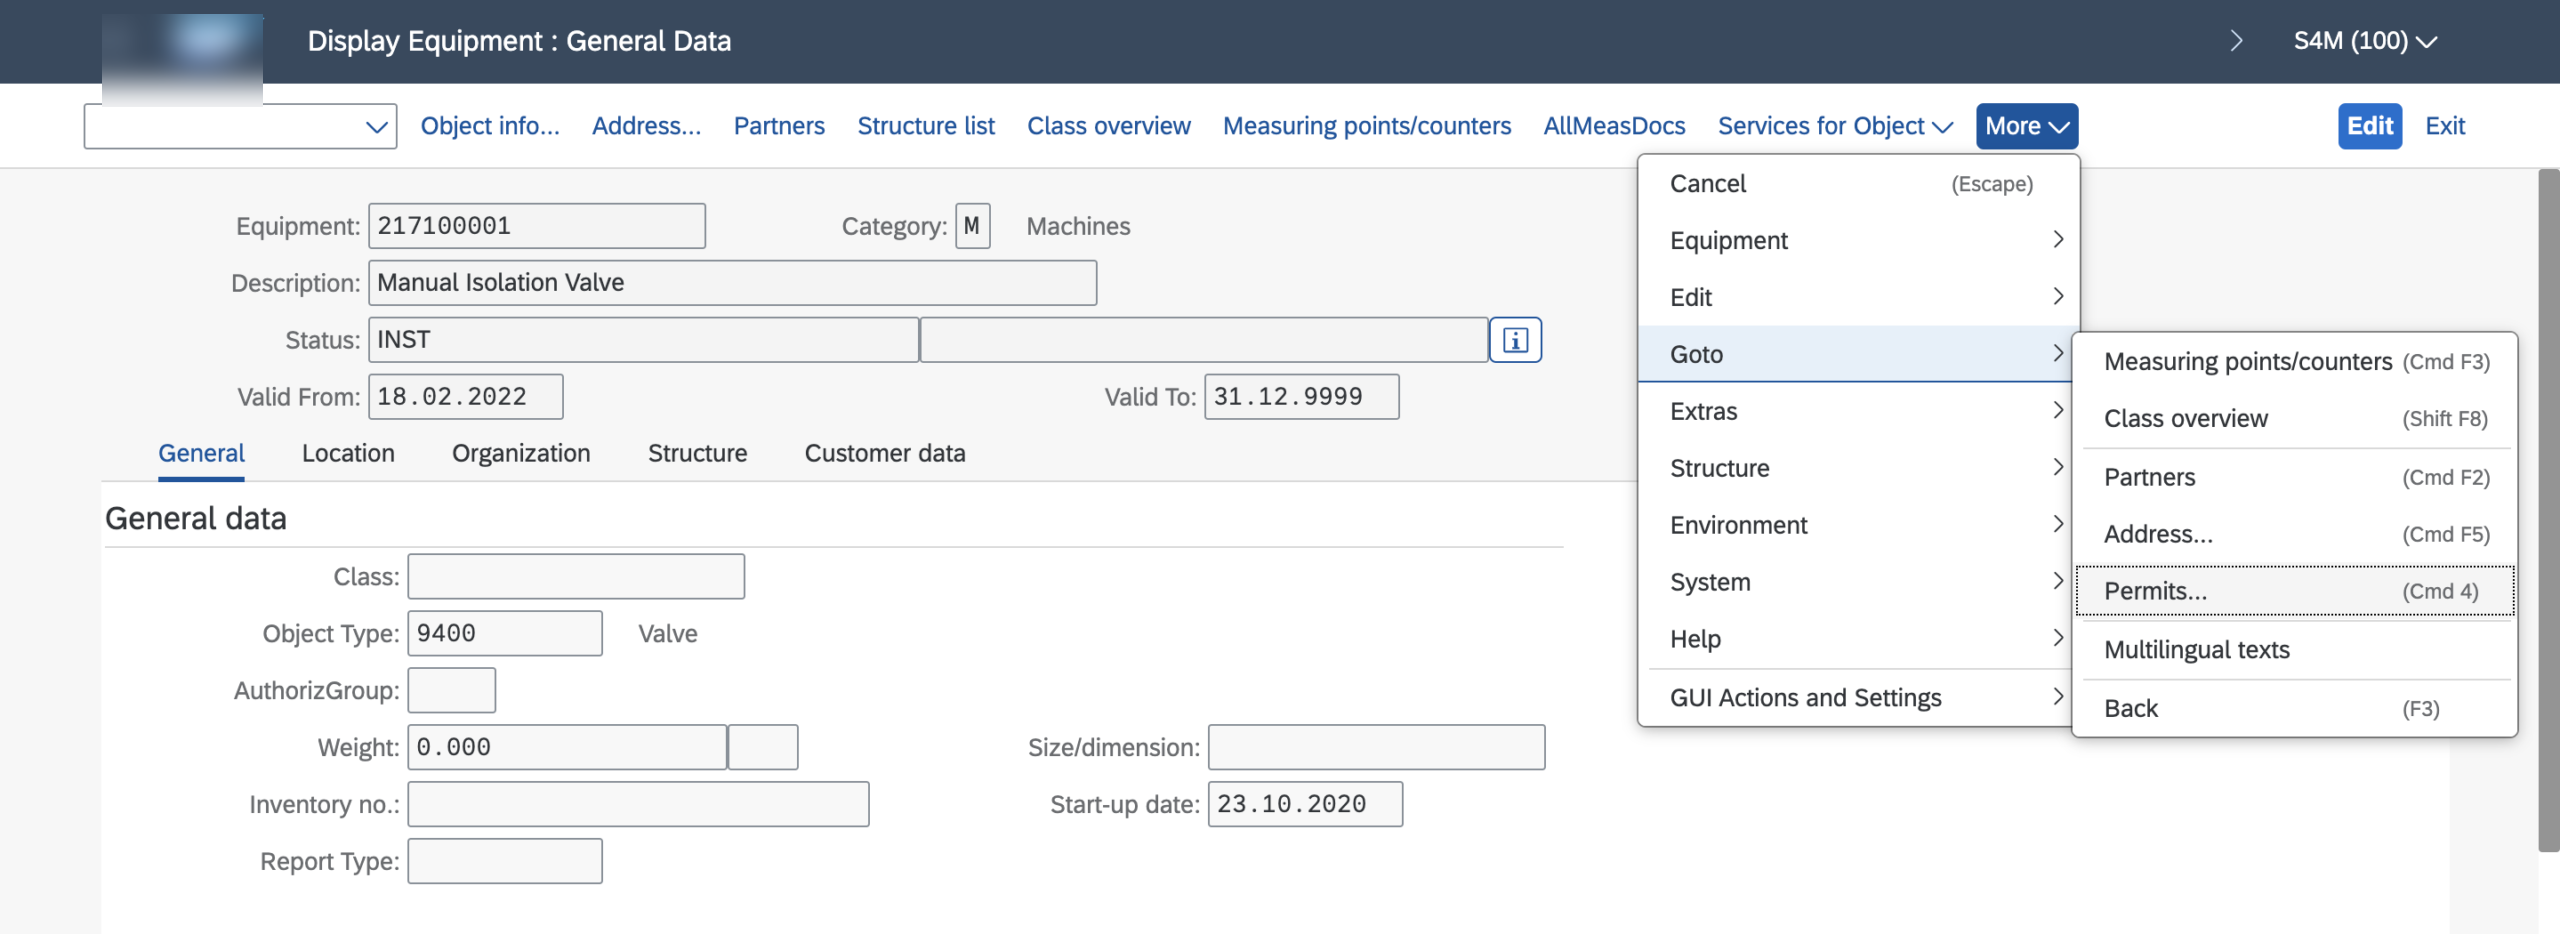Open the command field dropdown
The image size is (2560, 934).
(377, 127)
